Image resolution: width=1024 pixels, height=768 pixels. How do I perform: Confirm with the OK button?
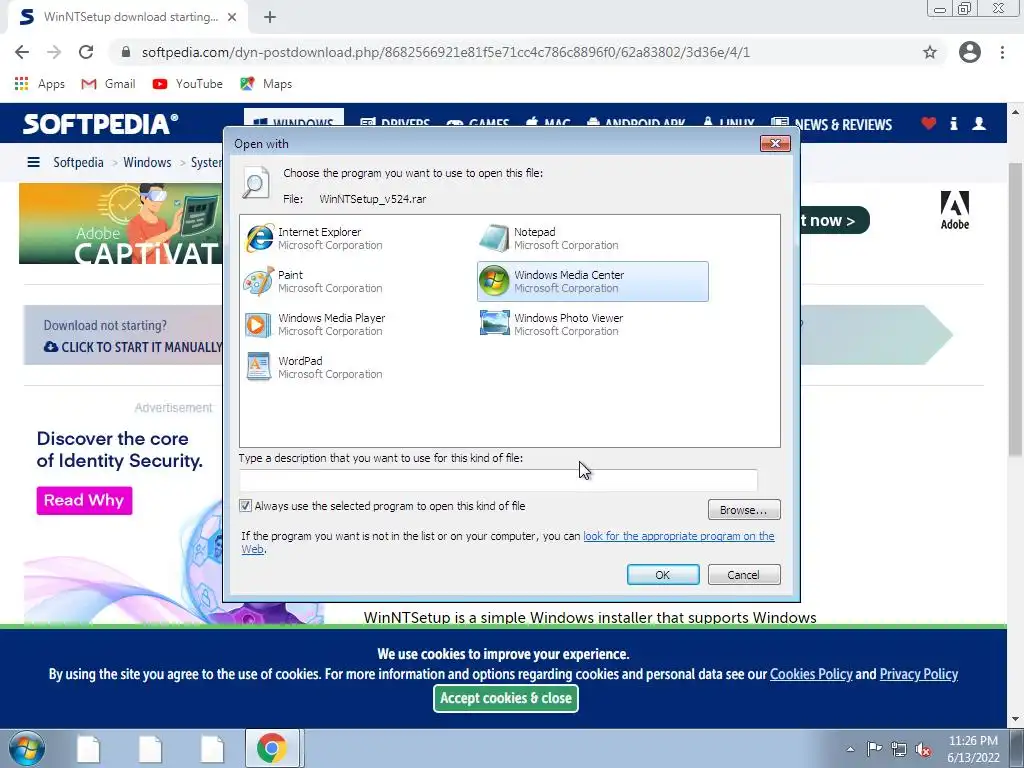click(x=663, y=575)
